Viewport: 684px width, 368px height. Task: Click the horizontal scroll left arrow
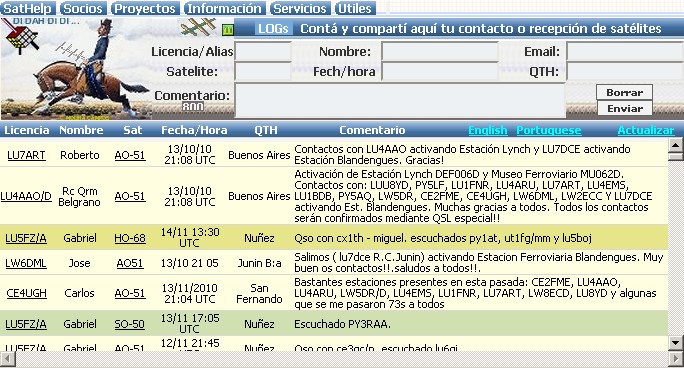point(8,359)
